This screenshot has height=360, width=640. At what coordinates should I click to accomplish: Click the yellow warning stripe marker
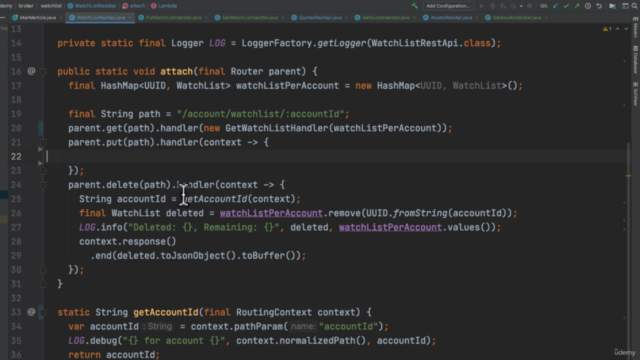[x=628, y=176]
